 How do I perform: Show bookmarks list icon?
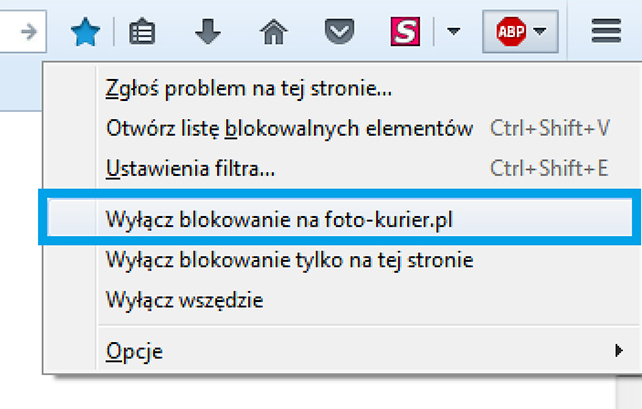(x=142, y=32)
